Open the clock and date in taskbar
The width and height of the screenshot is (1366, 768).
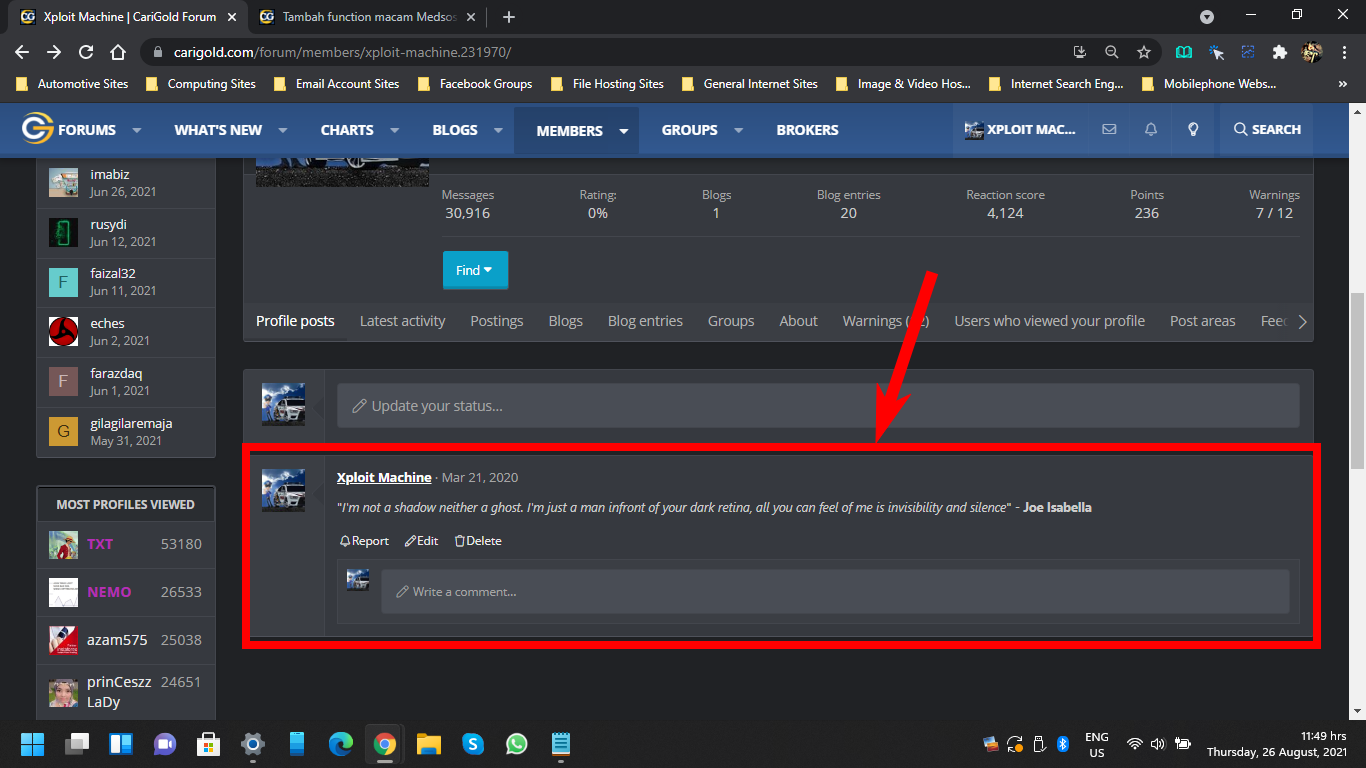(1275, 744)
